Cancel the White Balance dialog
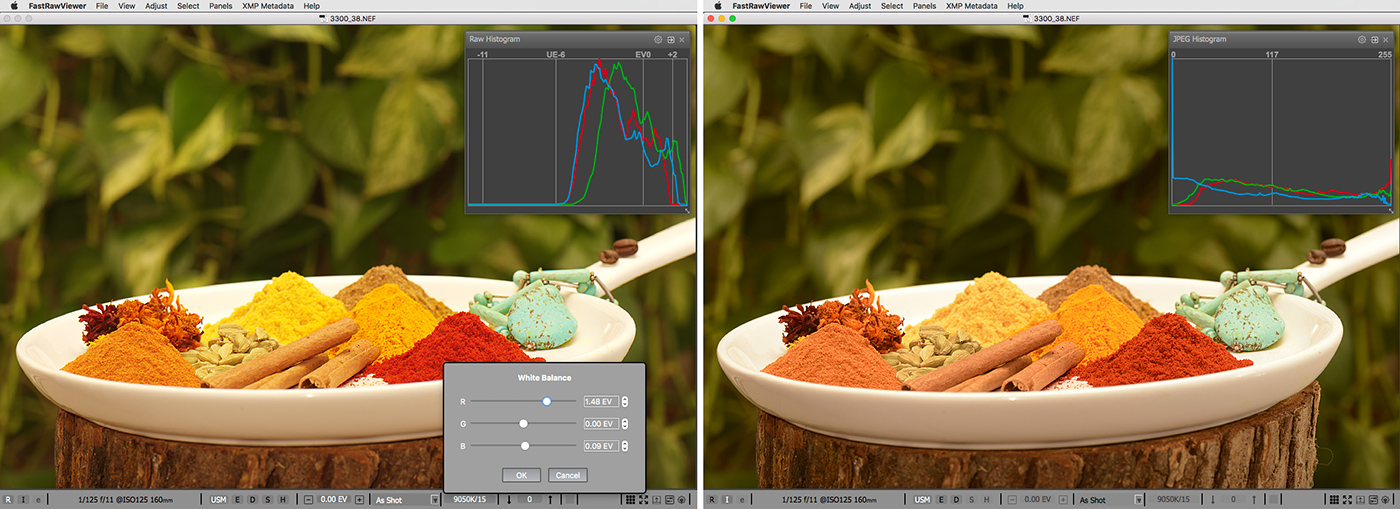This screenshot has height=509, width=1400. pyautogui.click(x=567, y=475)
